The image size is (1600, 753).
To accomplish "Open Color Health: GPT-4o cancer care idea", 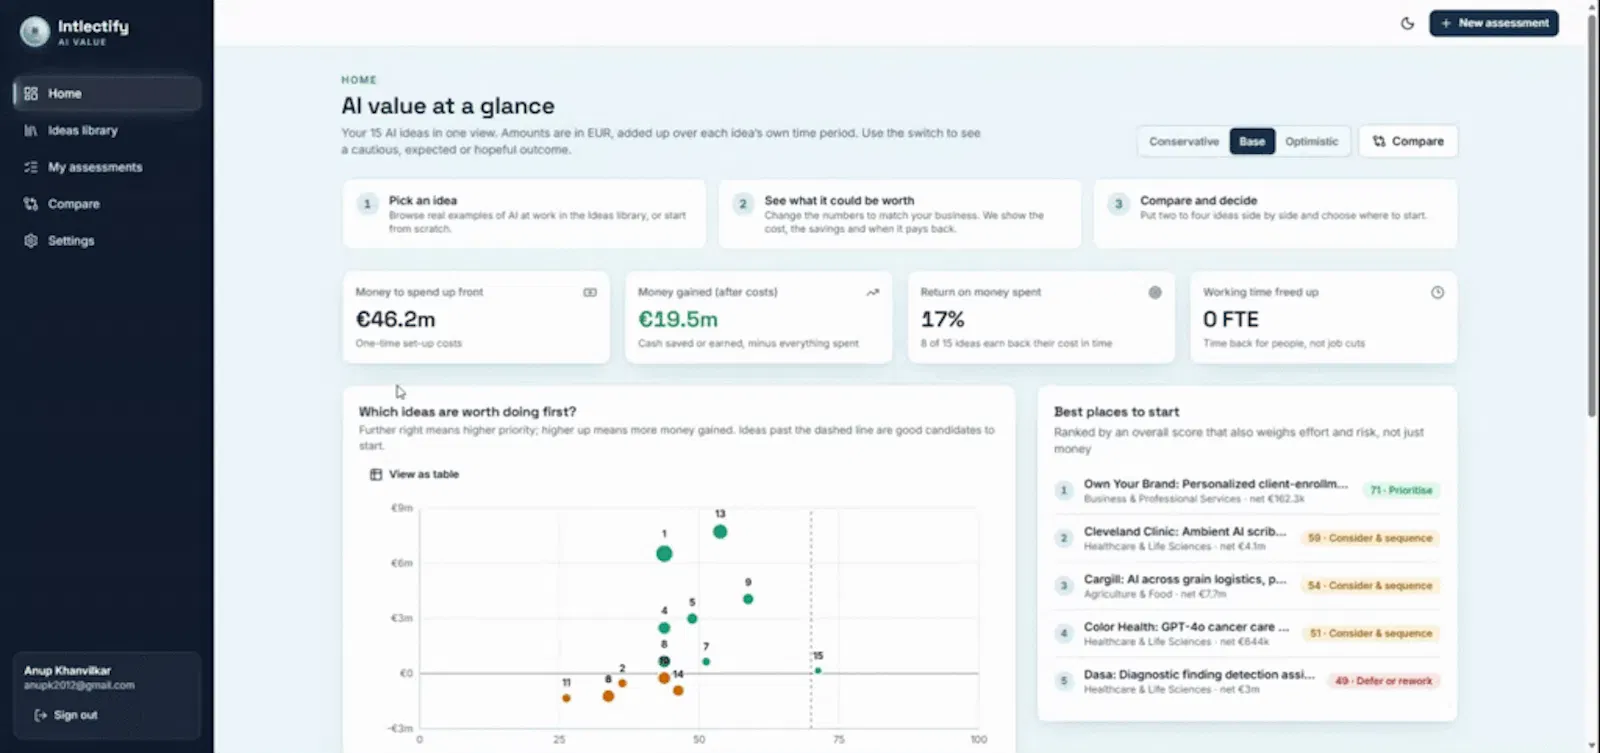I will click(x=1247, y=633).
